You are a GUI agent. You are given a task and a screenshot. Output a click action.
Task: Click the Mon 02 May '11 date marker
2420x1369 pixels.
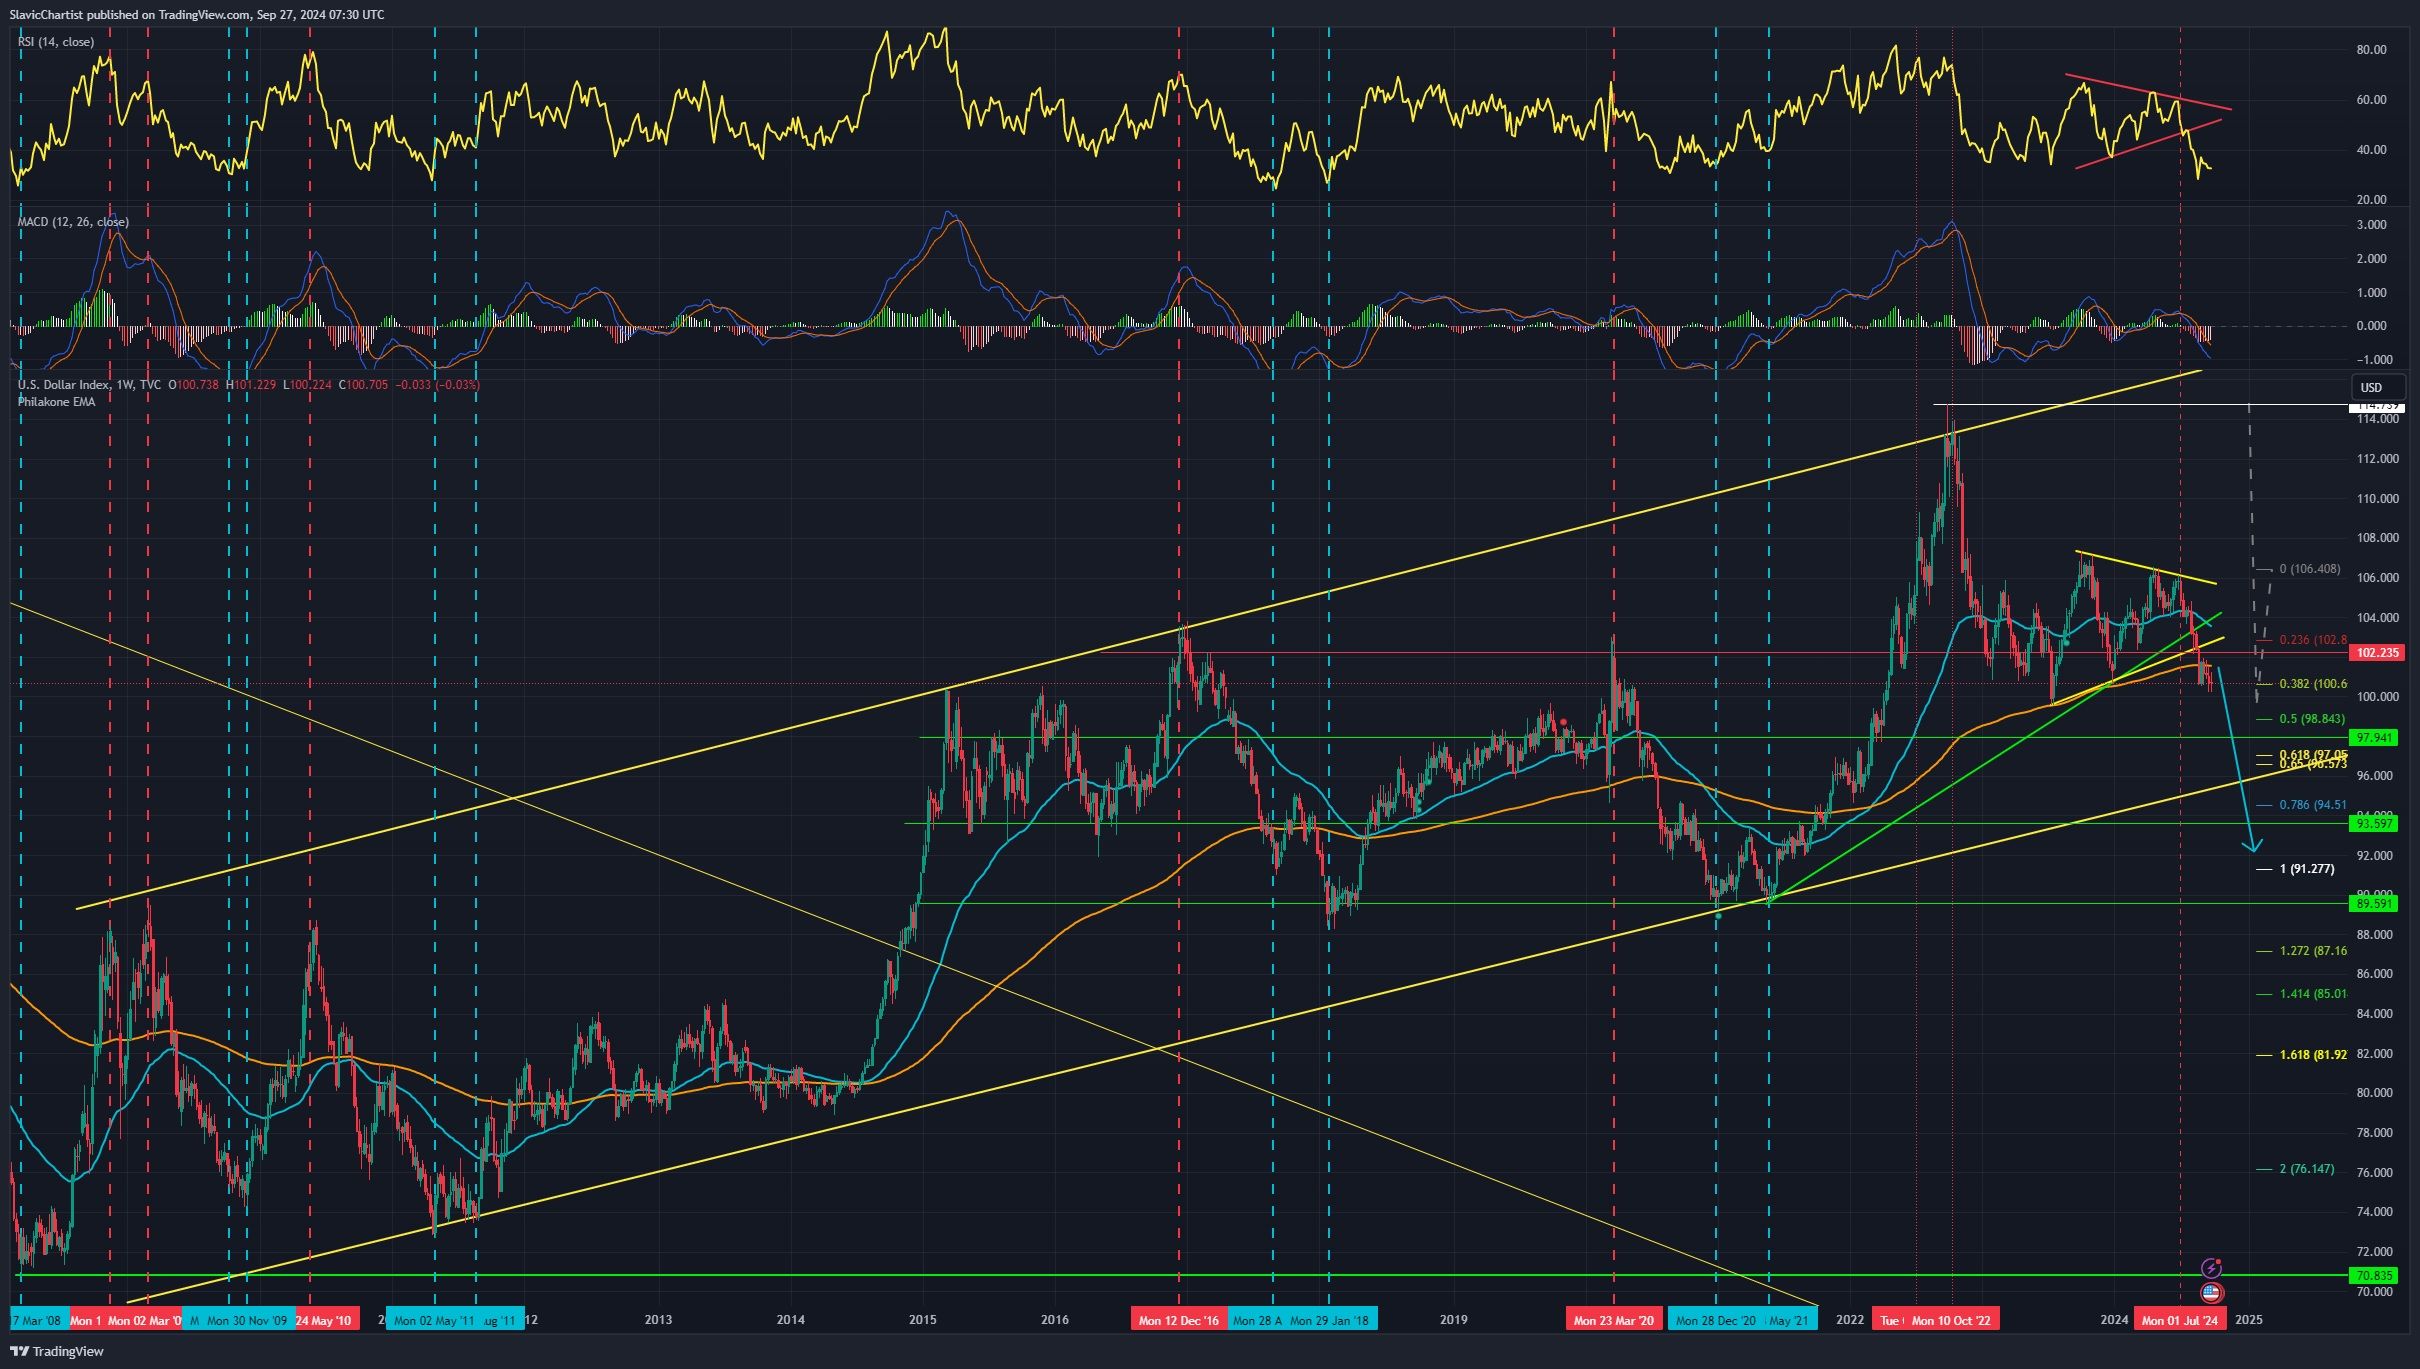(434, 1320)
